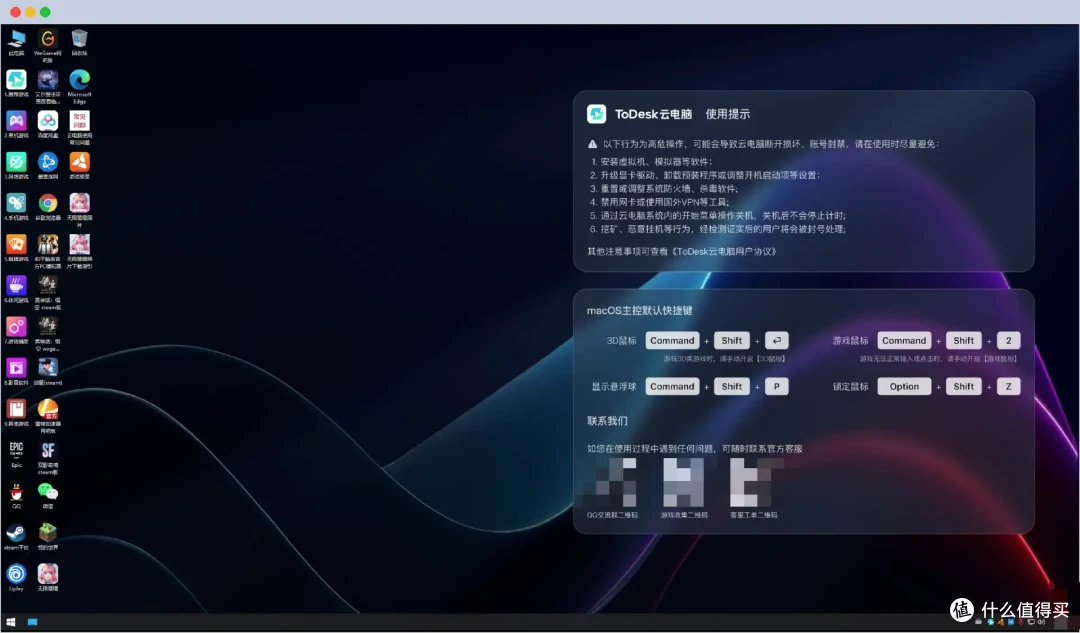The height and width of the screenshot is (633, 1080).
Task: Click the QQ交流群二维码 QR thumbnail
Action: 612,482
